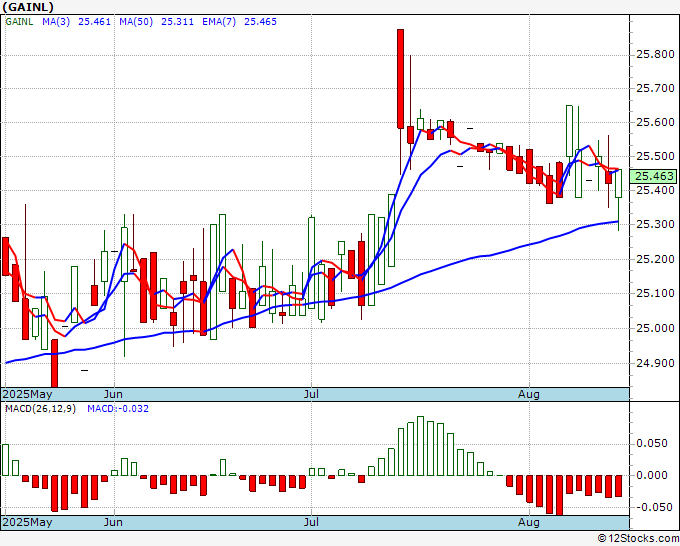Click Jul on the price chart time axis
This screenshot has height=546, width=680.
point(311,394)
